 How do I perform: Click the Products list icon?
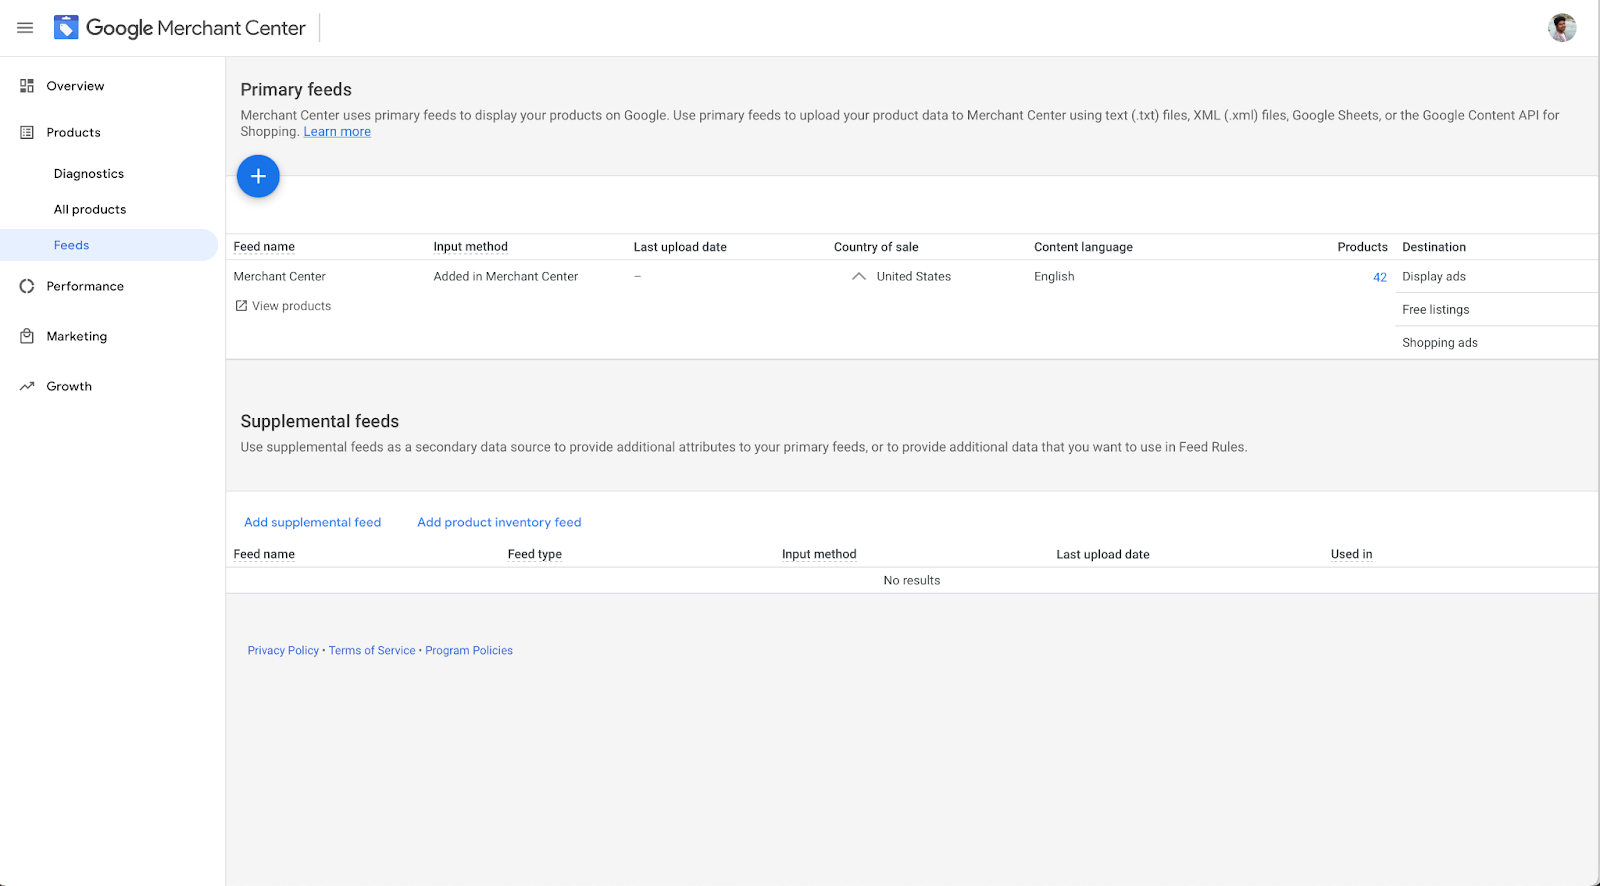click(x=27, y=132)
